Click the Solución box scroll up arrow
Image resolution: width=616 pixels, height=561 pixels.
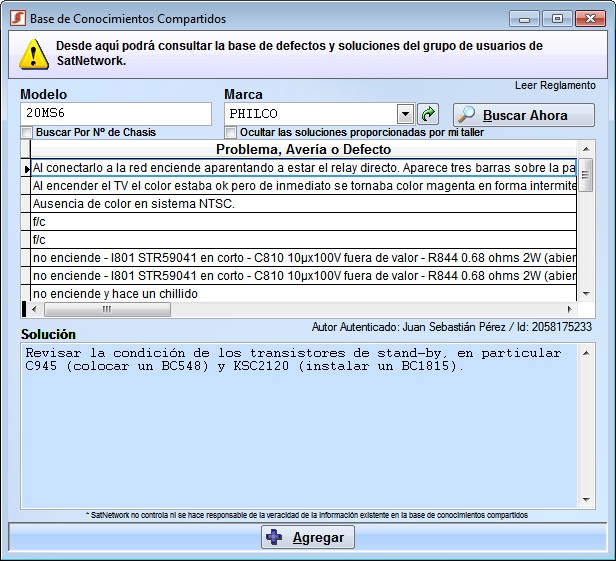click(586, 353)
